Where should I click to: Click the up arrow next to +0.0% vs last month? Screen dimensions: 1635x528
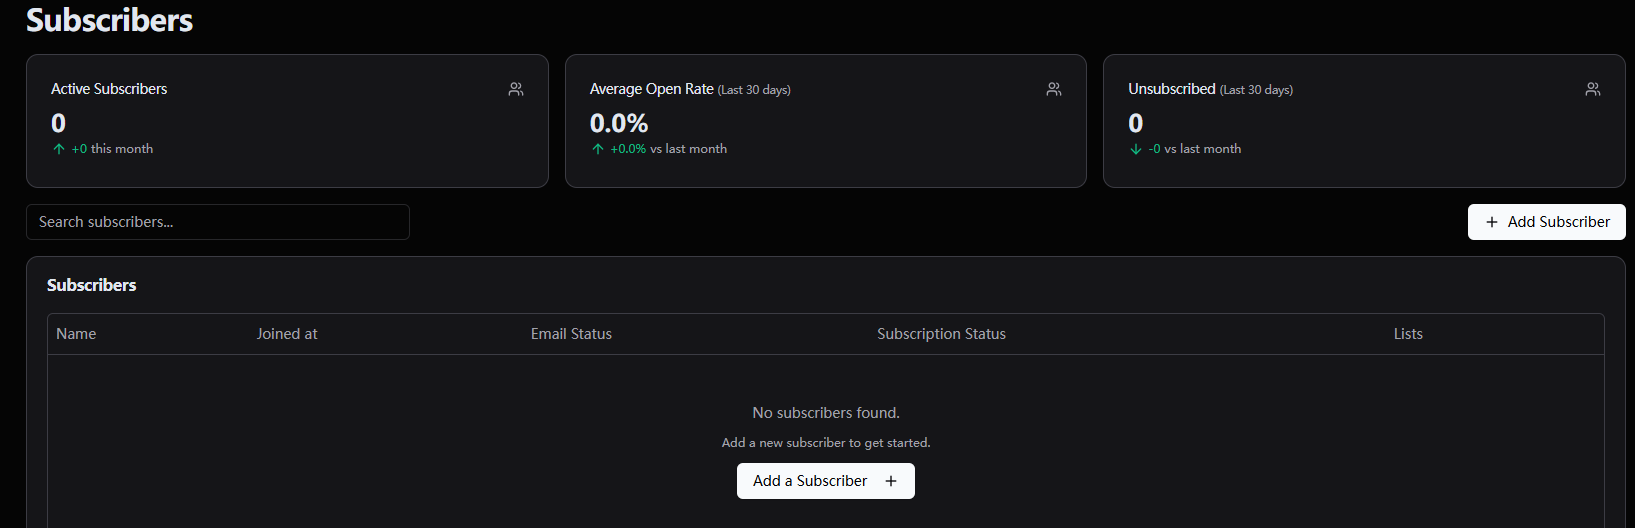(x=598, y=149)
